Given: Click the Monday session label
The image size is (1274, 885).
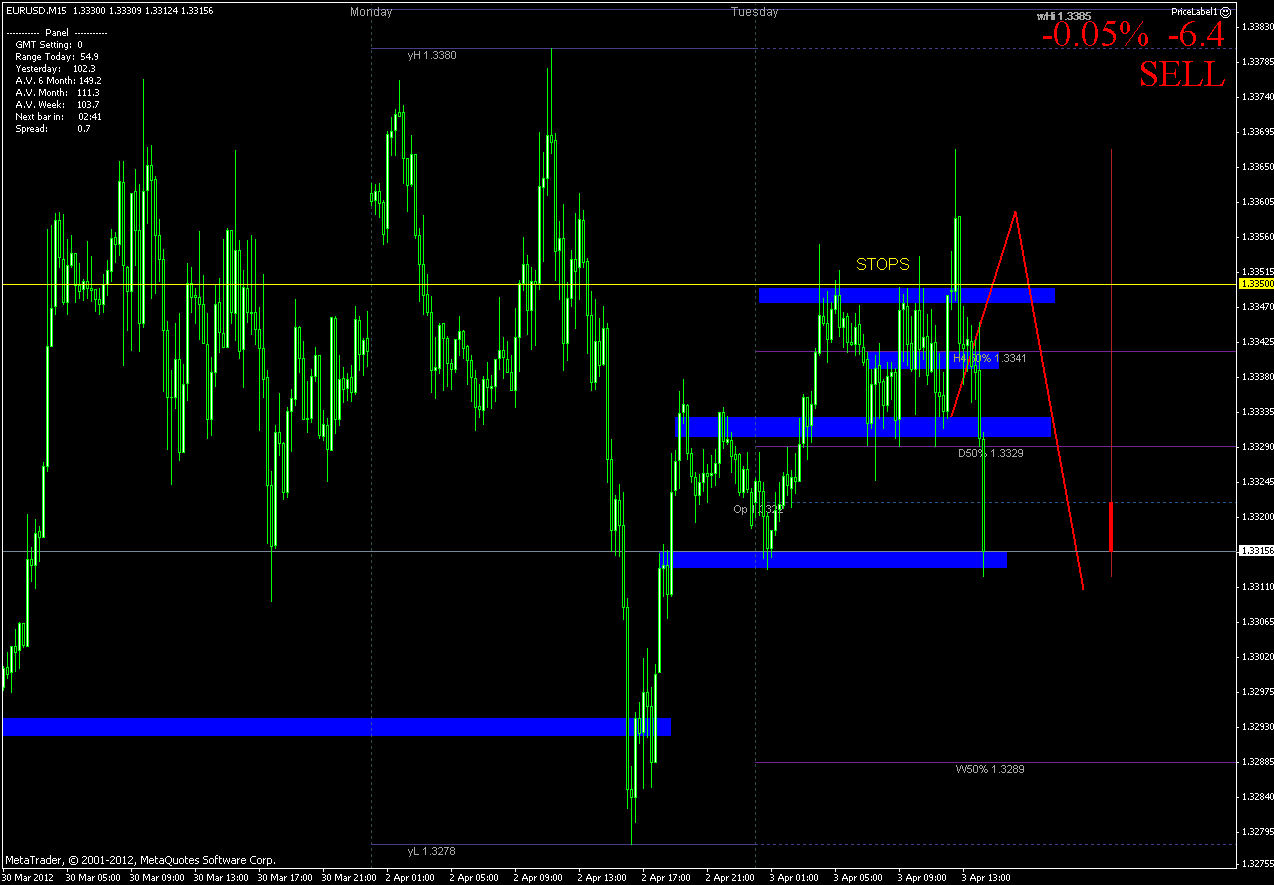Looking at the screenshot, I should [371, 12].
